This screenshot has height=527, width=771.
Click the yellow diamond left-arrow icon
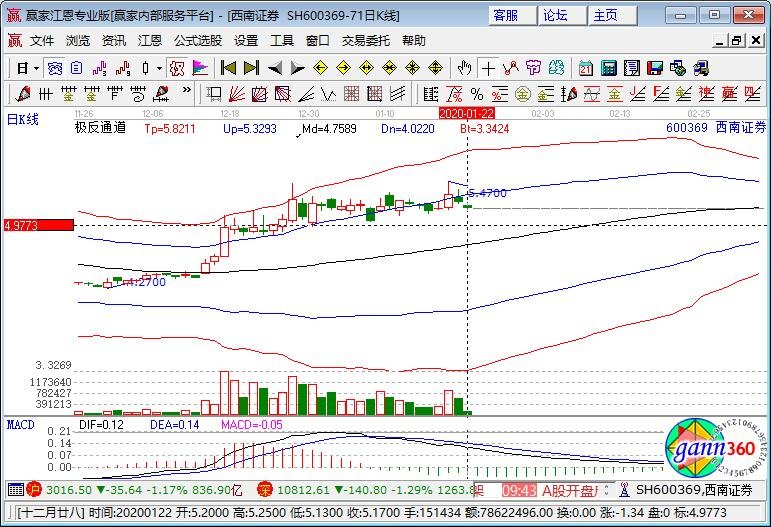click(321, 68)
